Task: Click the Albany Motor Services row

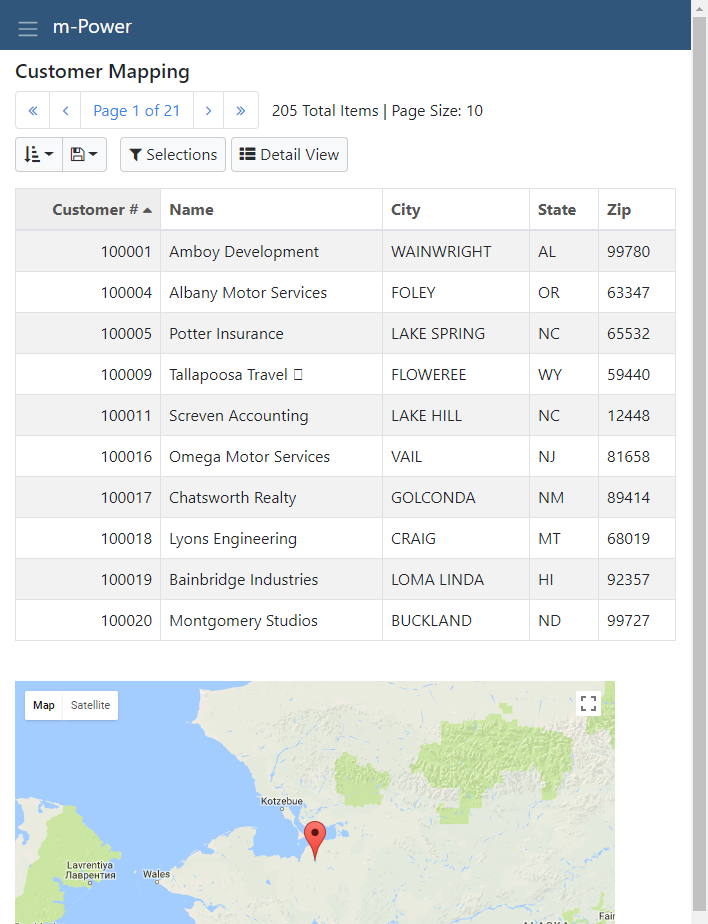Action: tap(345, 292)
